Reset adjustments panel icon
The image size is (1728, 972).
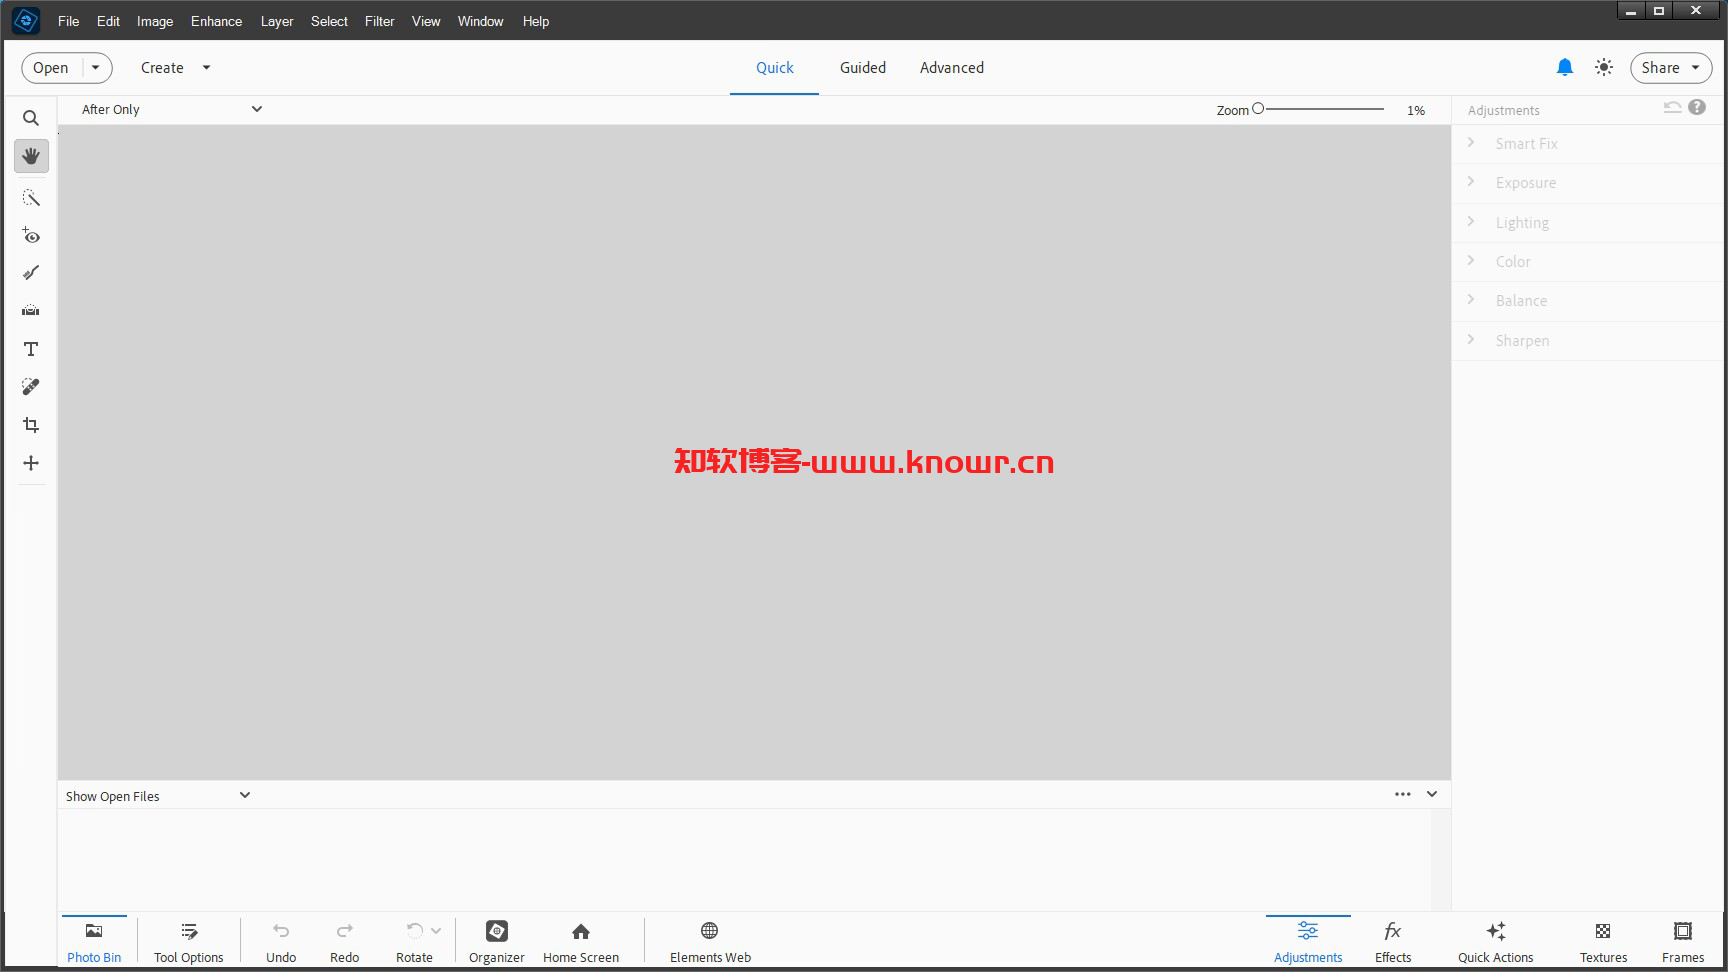click(1672, 107)
